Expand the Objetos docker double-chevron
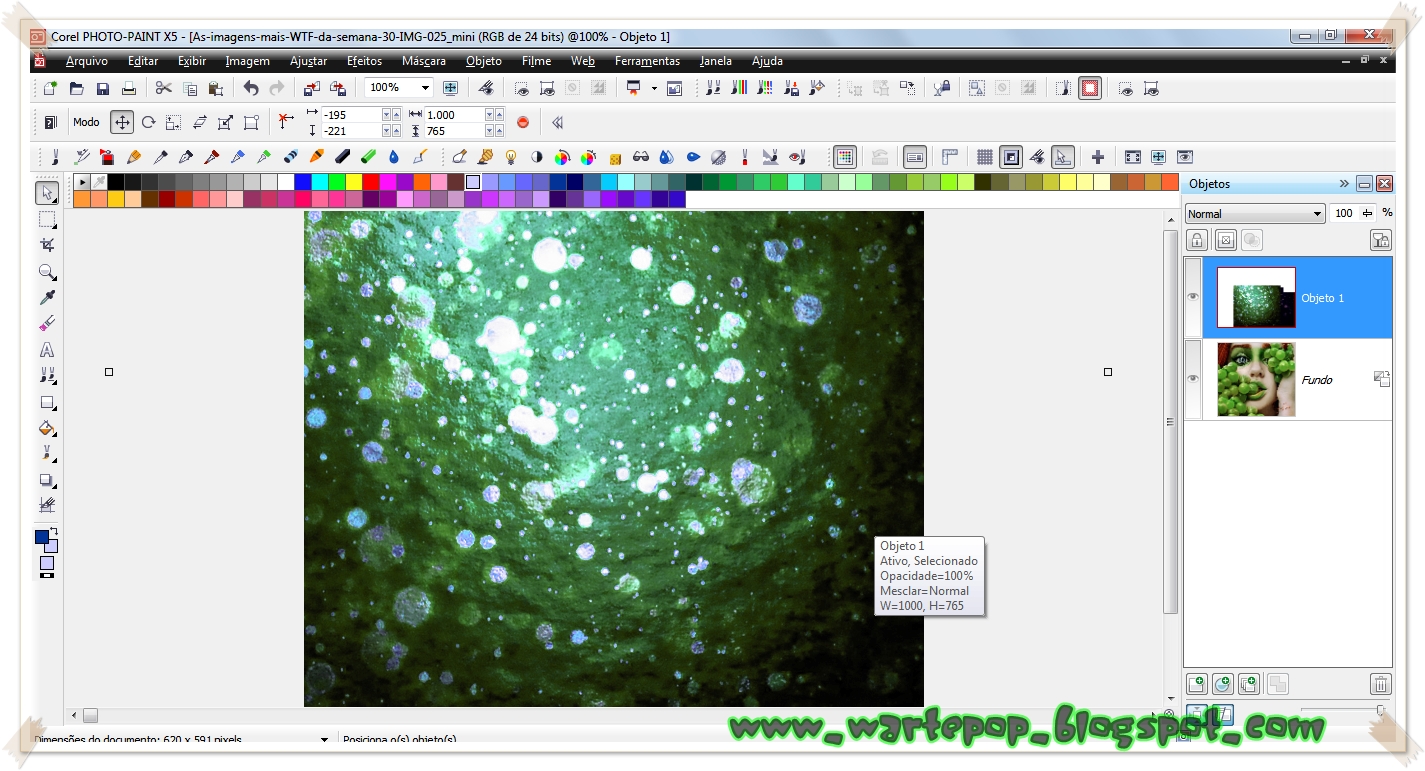The height and width of the screenshot is (771, 1425). point(1344,184)
